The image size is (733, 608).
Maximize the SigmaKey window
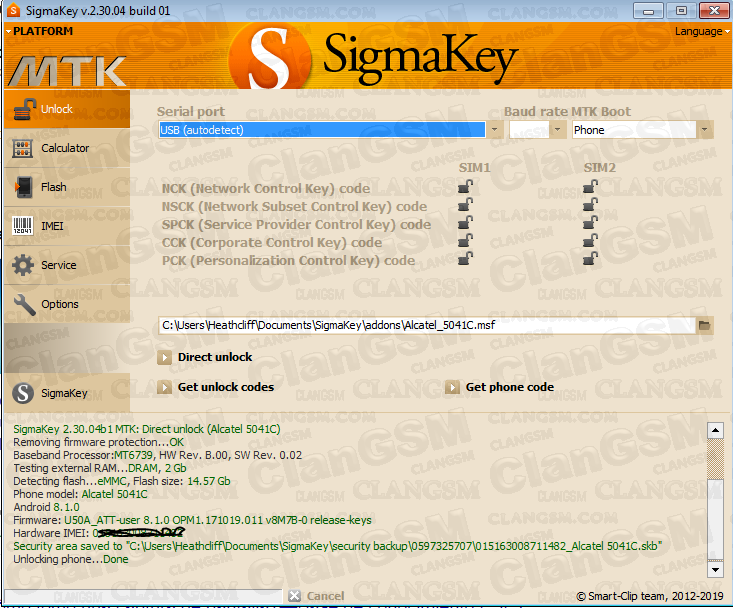click(681, 11)
